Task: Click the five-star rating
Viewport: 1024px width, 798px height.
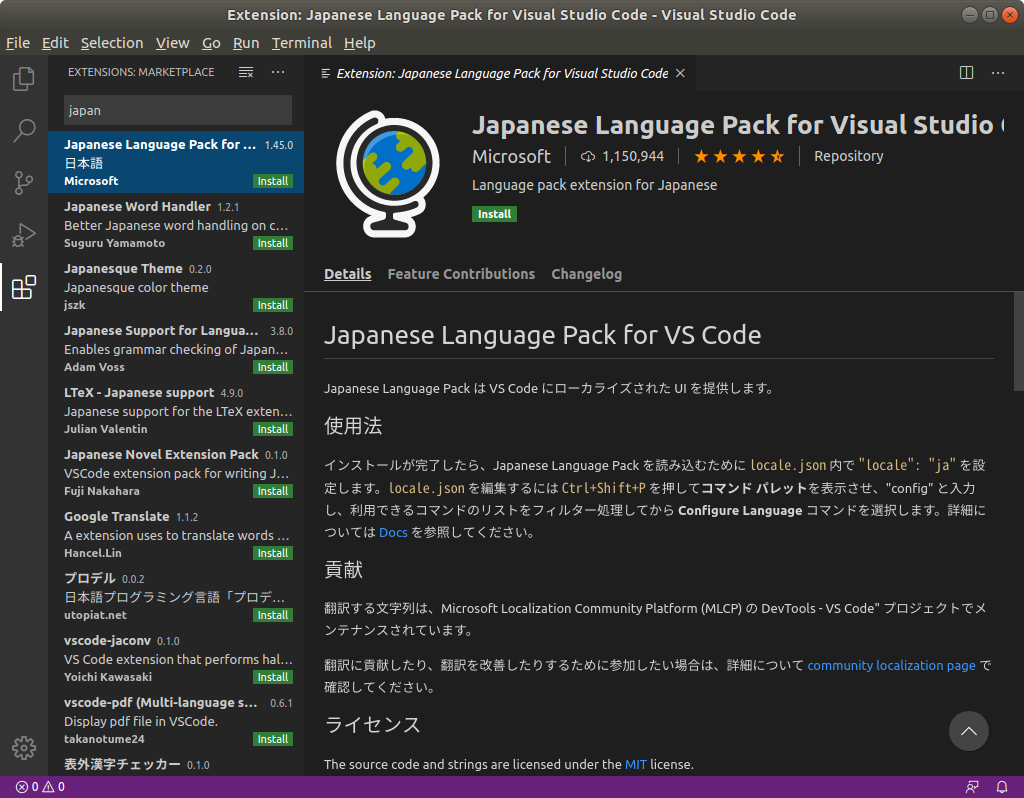Action: coord(739,157)
